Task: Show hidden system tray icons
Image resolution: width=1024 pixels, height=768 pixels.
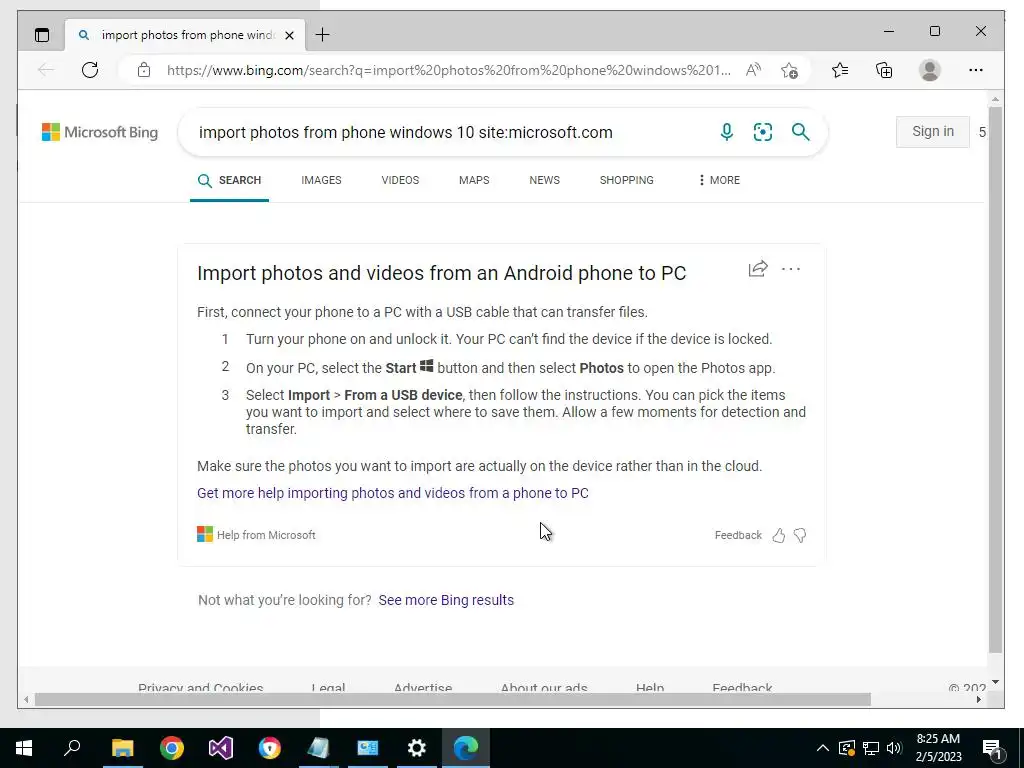Action: pos(823,748)
